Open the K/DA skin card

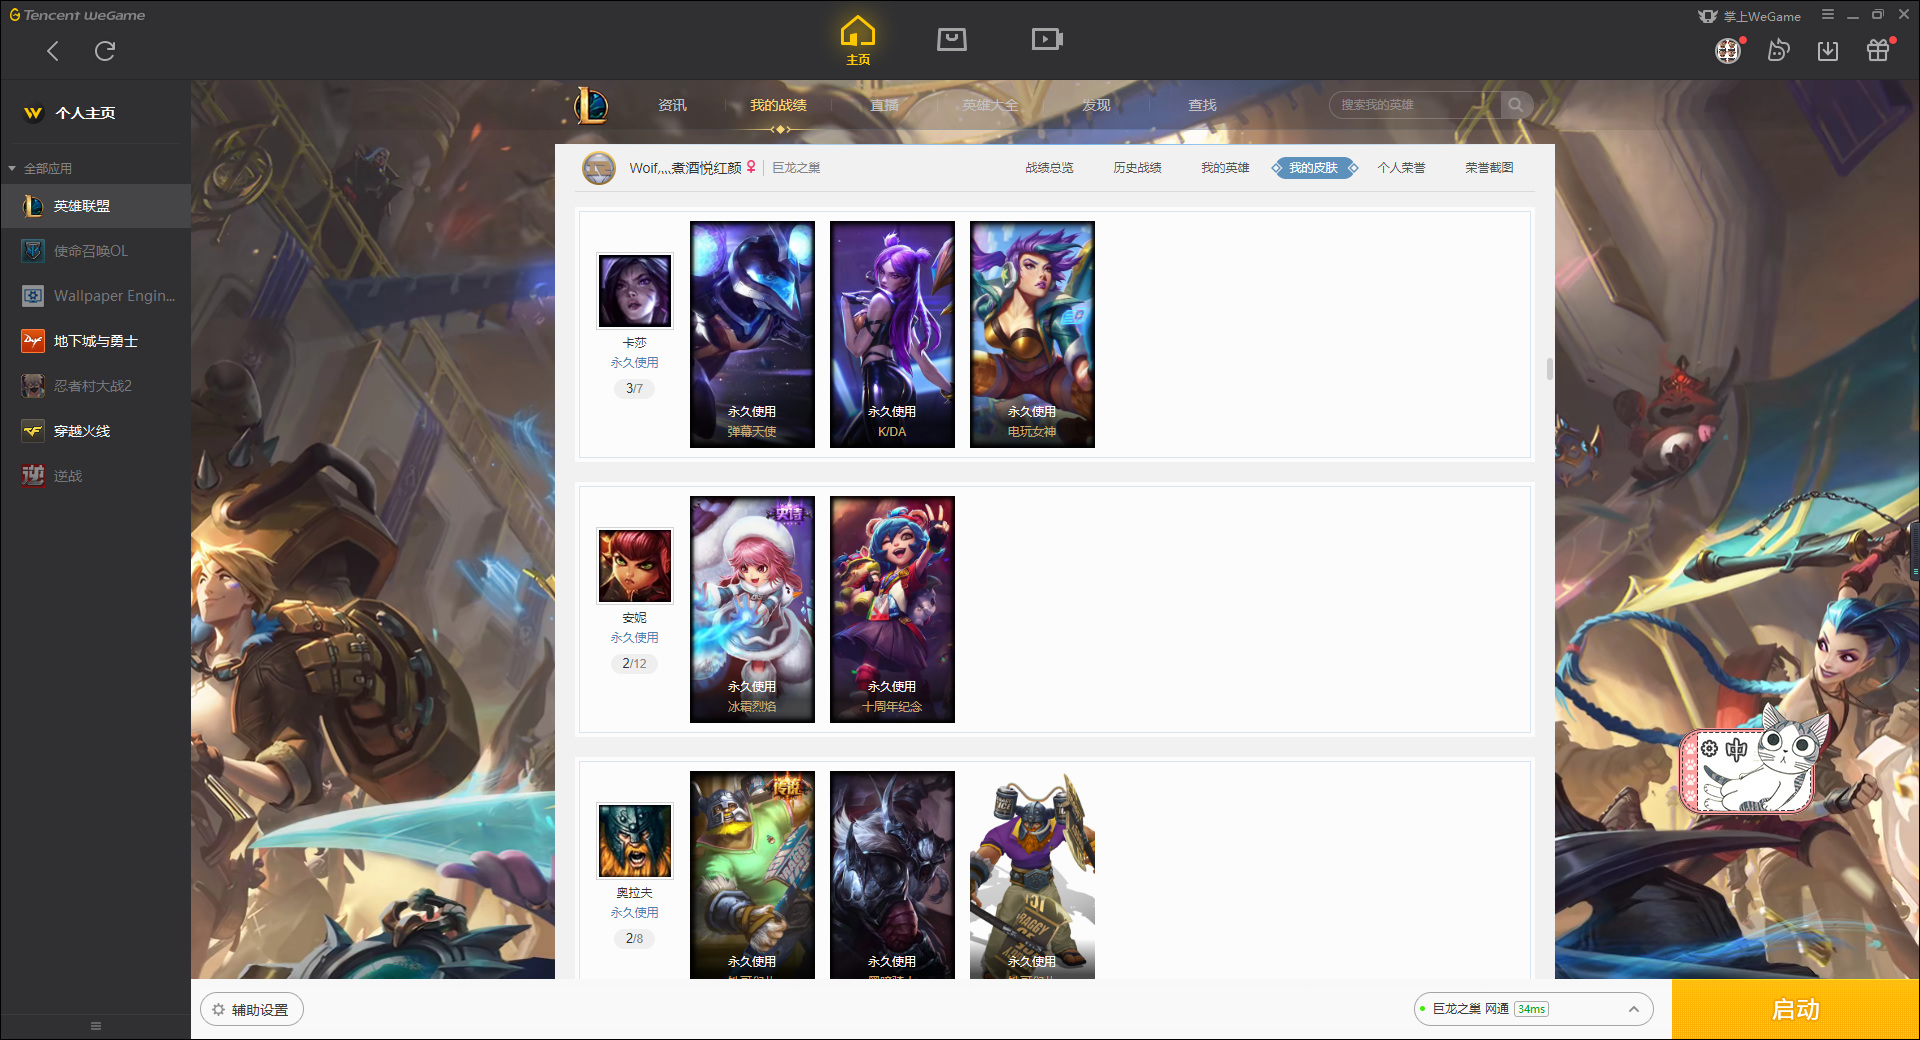pyautogui.click(x=892, y=334)
